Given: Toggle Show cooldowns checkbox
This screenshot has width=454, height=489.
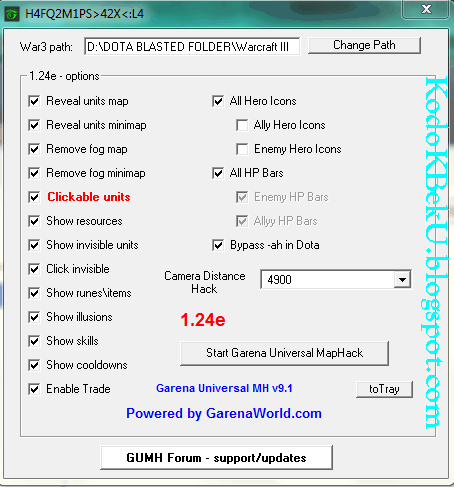Looking at the screenshot, I should (34, 365).
